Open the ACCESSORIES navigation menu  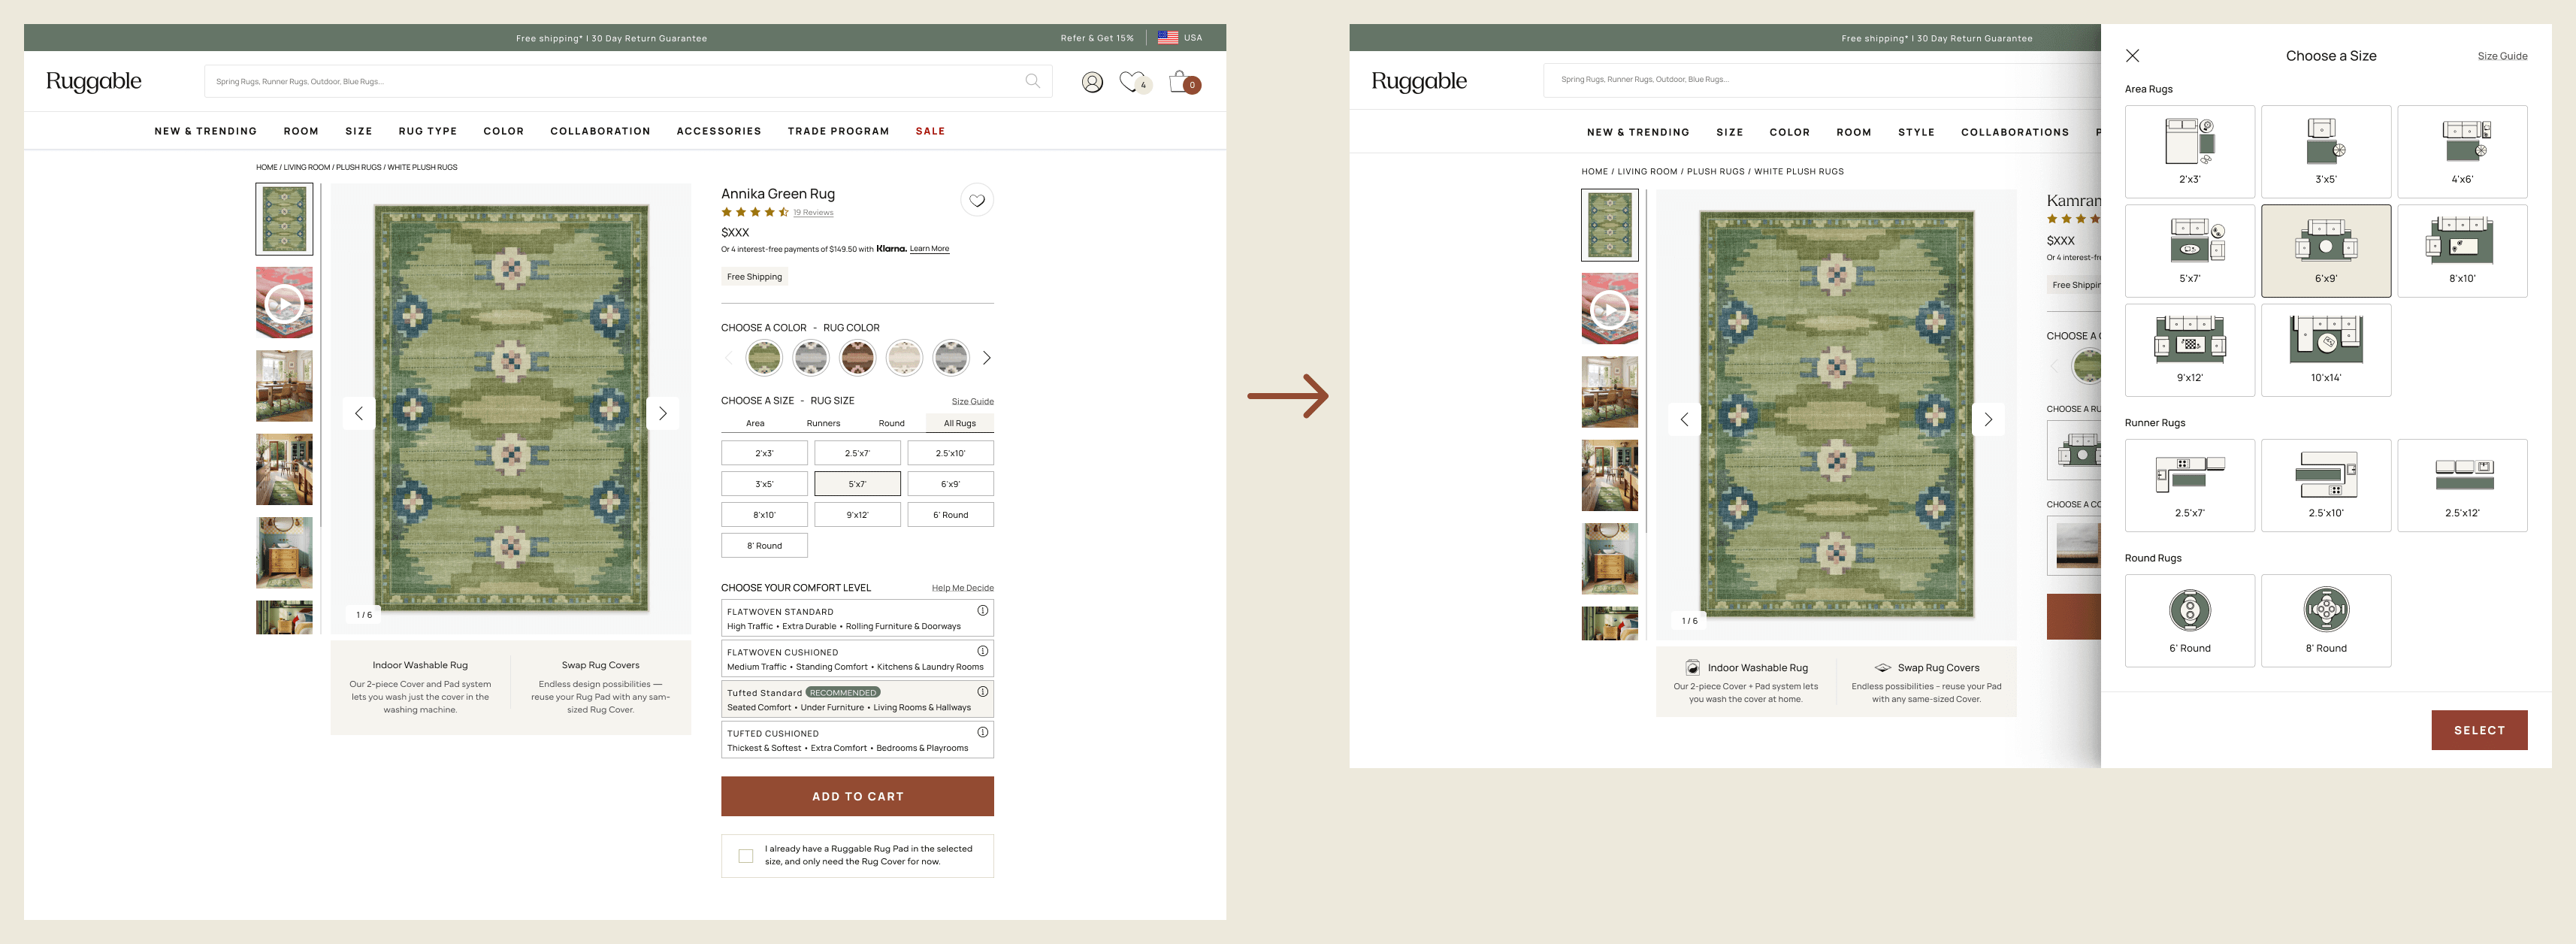tap(719, 131)
